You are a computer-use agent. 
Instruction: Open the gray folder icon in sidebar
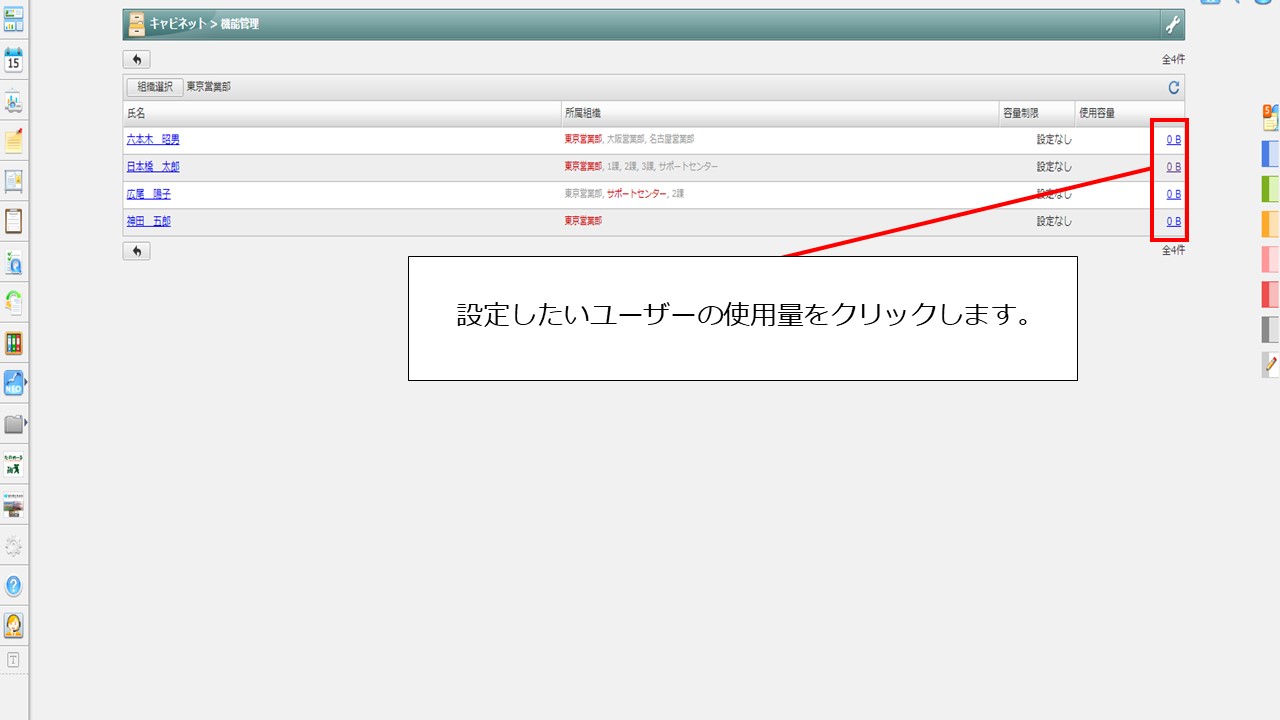pyautogui.click(x=14, y=424)
